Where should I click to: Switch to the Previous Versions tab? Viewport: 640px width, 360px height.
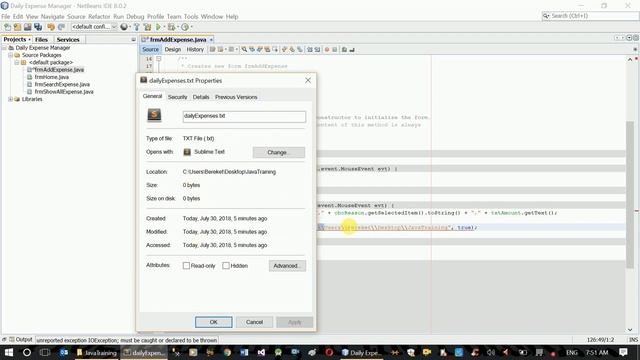[x=236, y=97]
